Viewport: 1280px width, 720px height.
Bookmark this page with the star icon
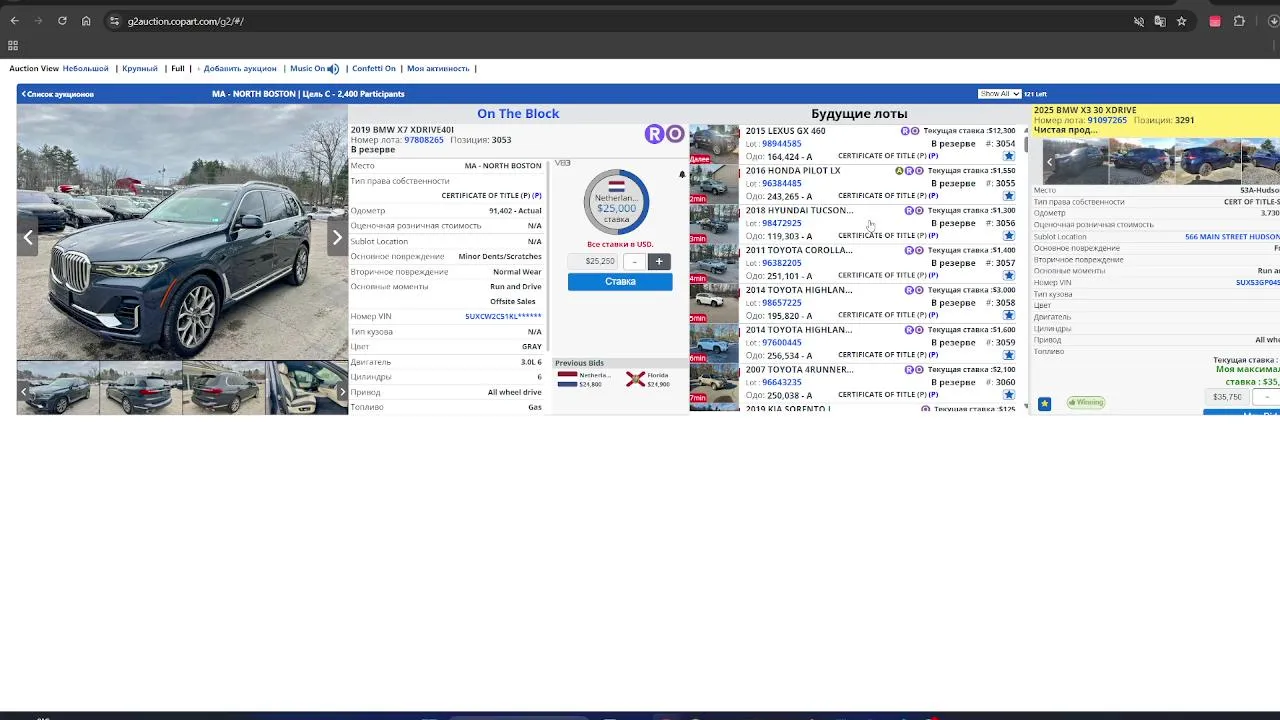tap(1181, 21)
